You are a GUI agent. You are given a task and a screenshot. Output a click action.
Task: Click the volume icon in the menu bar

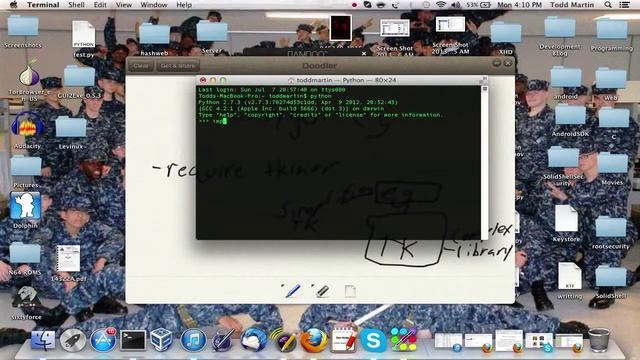click(x=456, y=5)
